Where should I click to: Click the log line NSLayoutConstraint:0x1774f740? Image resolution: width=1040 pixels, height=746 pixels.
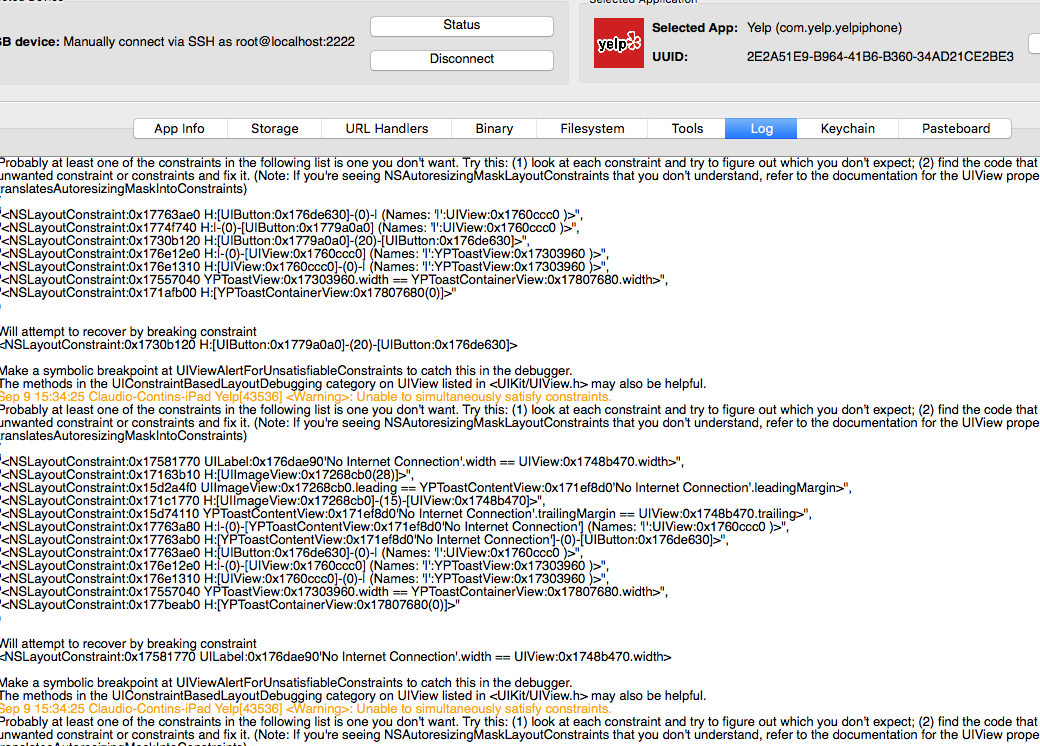click(290, 227)
